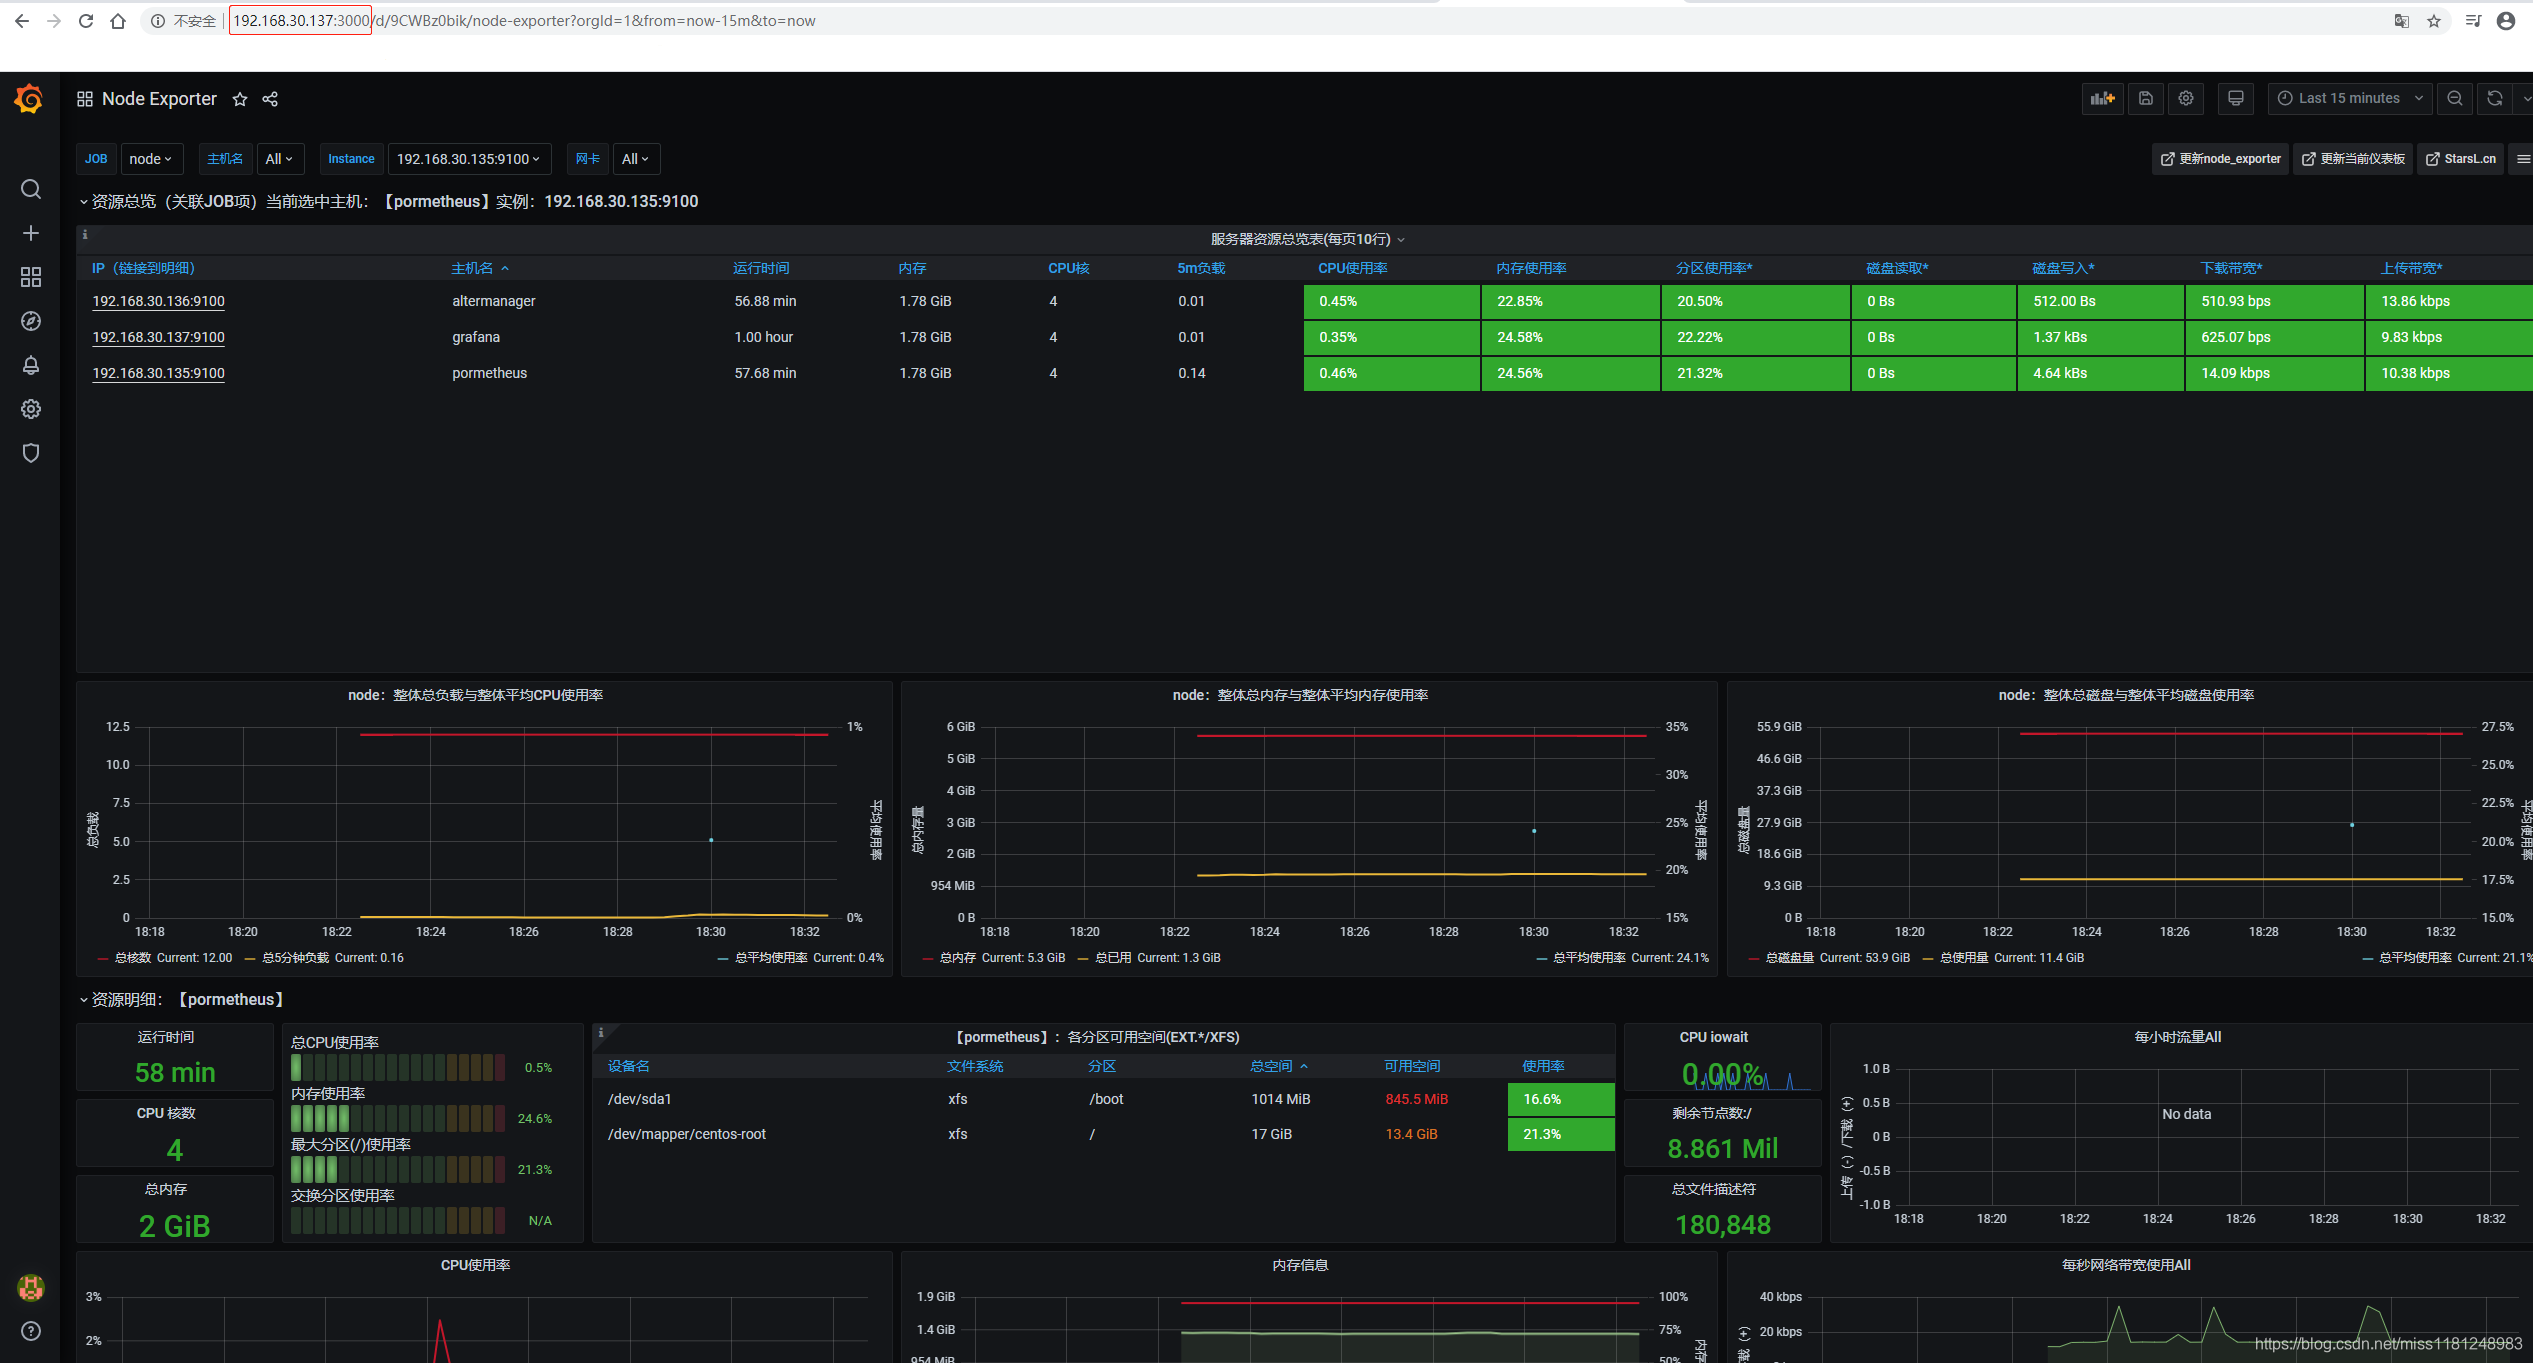Click info icon on overview table panel

tap(85, 235)
